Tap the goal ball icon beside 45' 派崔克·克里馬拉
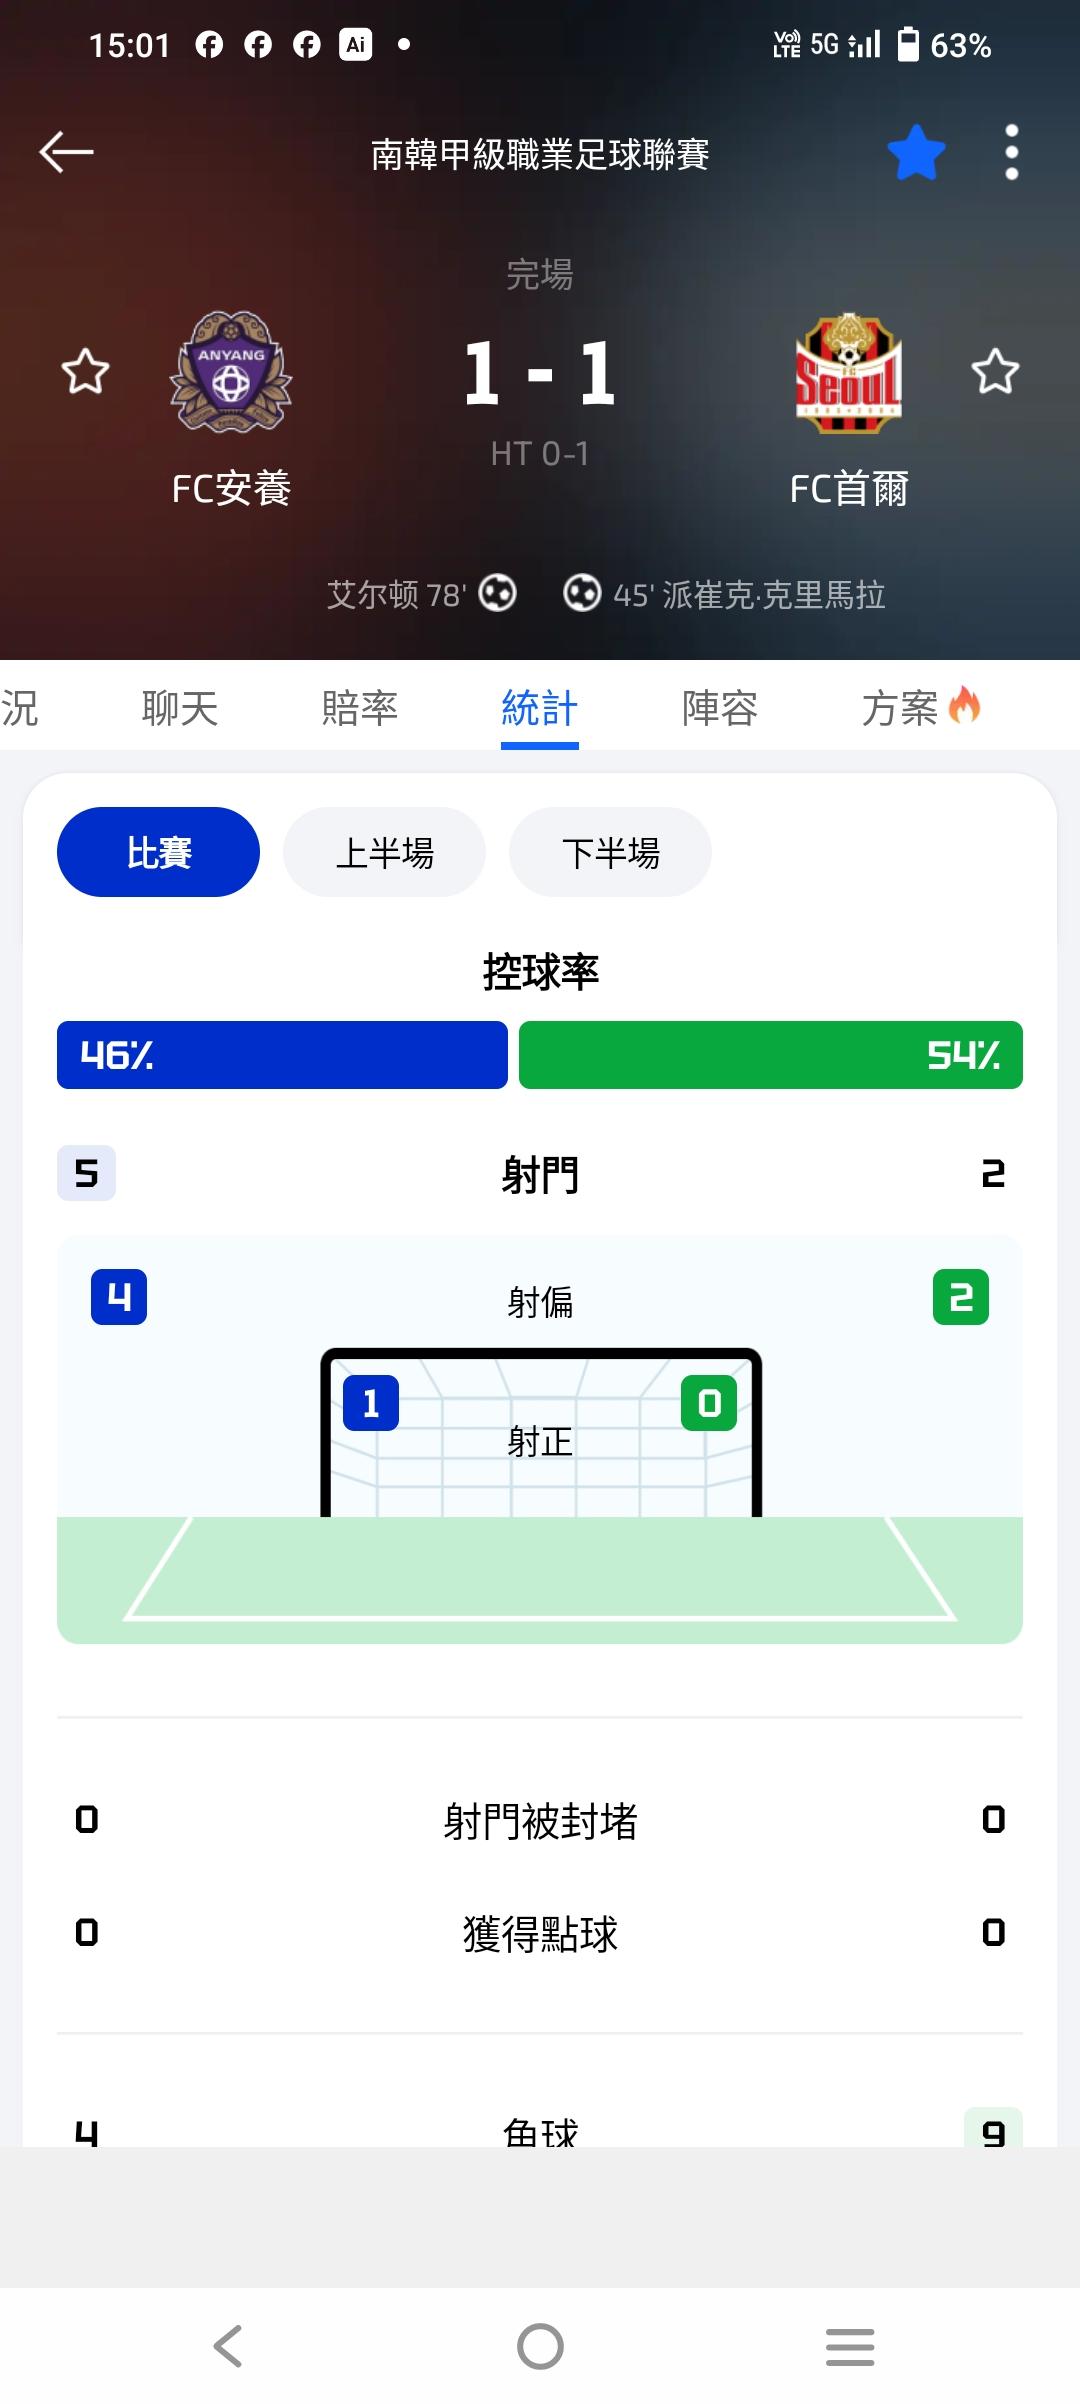 coord(582,594)
